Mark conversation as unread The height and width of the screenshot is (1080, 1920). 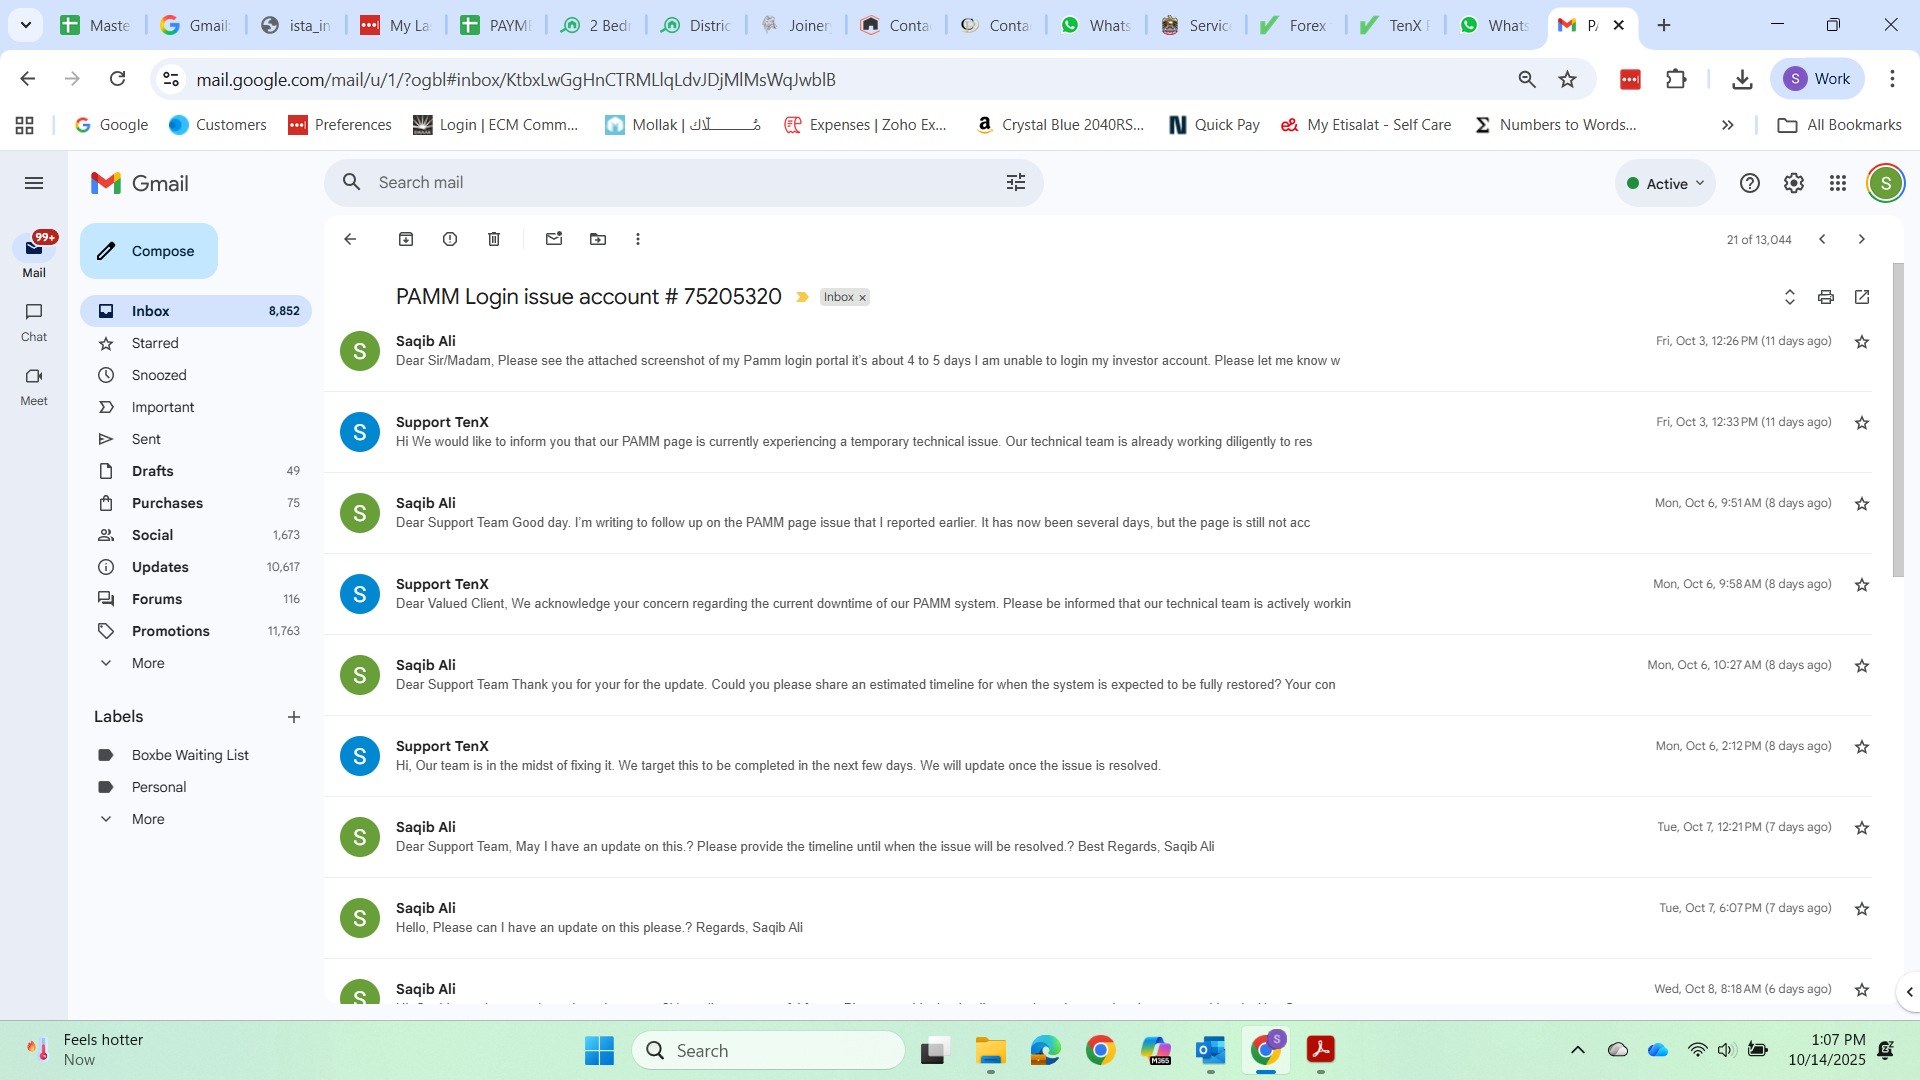(554, 239)
